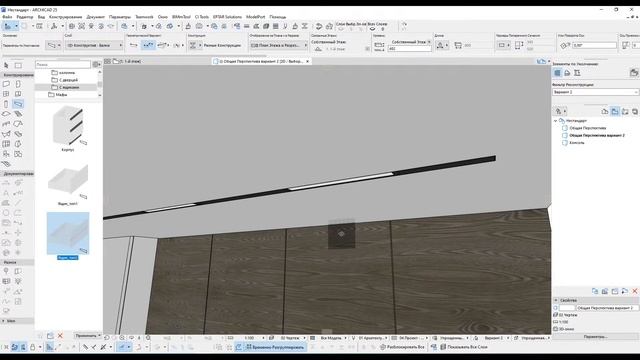Open the Файл menu
Screen dimensions: 640x360
7,17
